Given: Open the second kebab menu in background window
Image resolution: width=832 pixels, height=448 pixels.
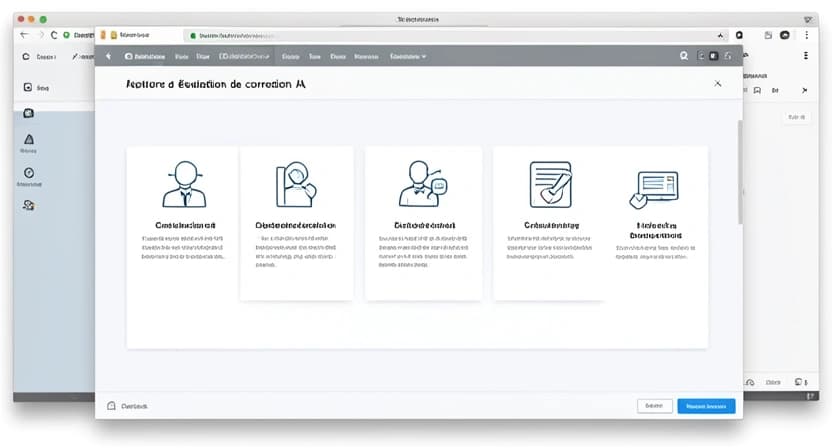Looking at the screenshot, I should tap(805, 56).
